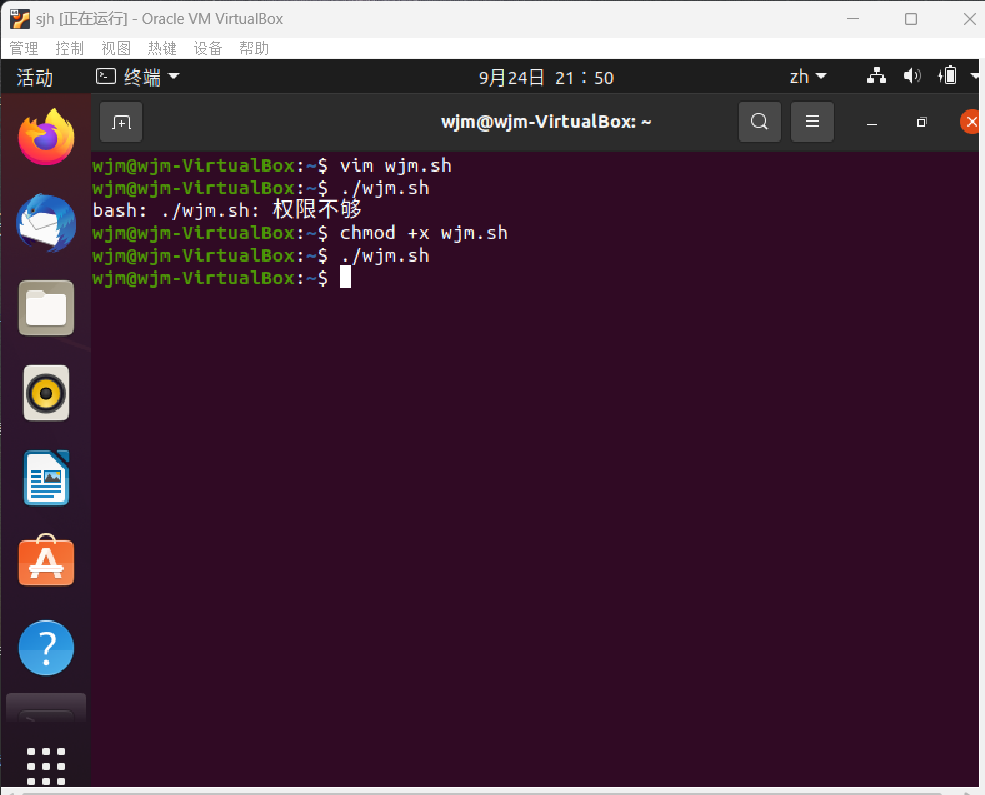Launch Thunderbird mail from the dock

coord(46,223)
